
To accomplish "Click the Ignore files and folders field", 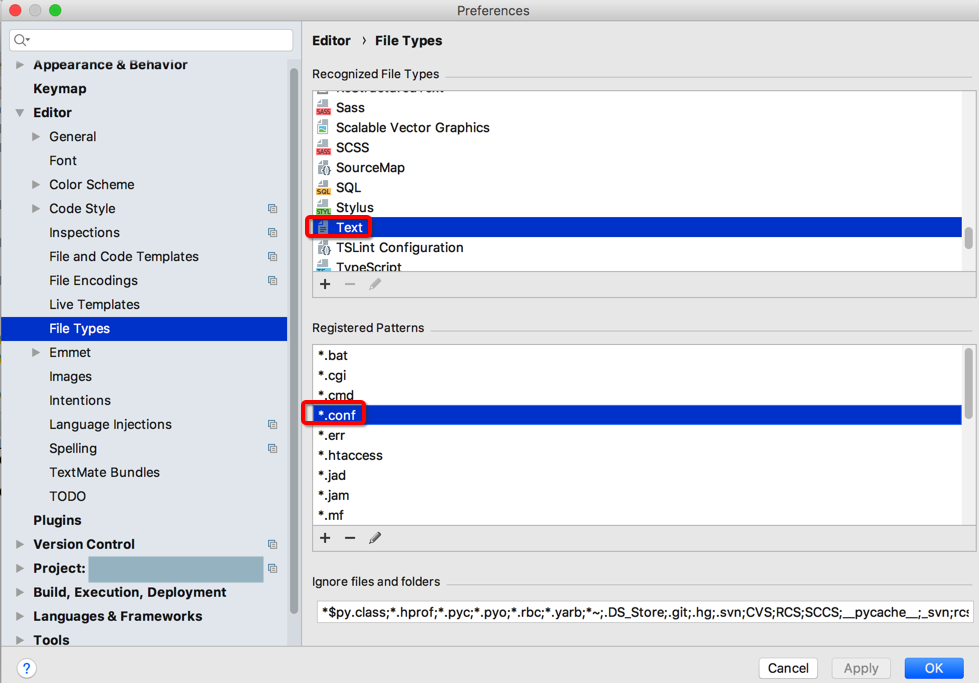I will [644, 612].
